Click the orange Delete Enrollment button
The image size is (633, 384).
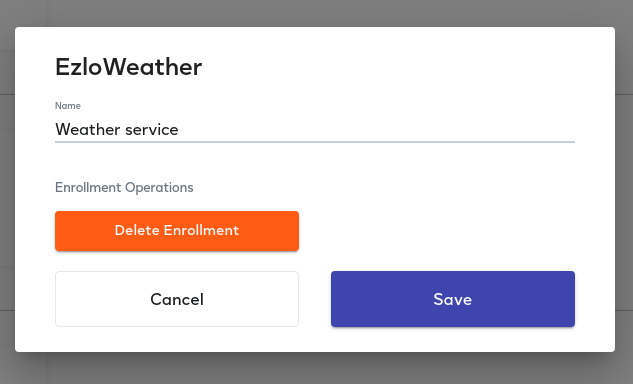[177, 231]
